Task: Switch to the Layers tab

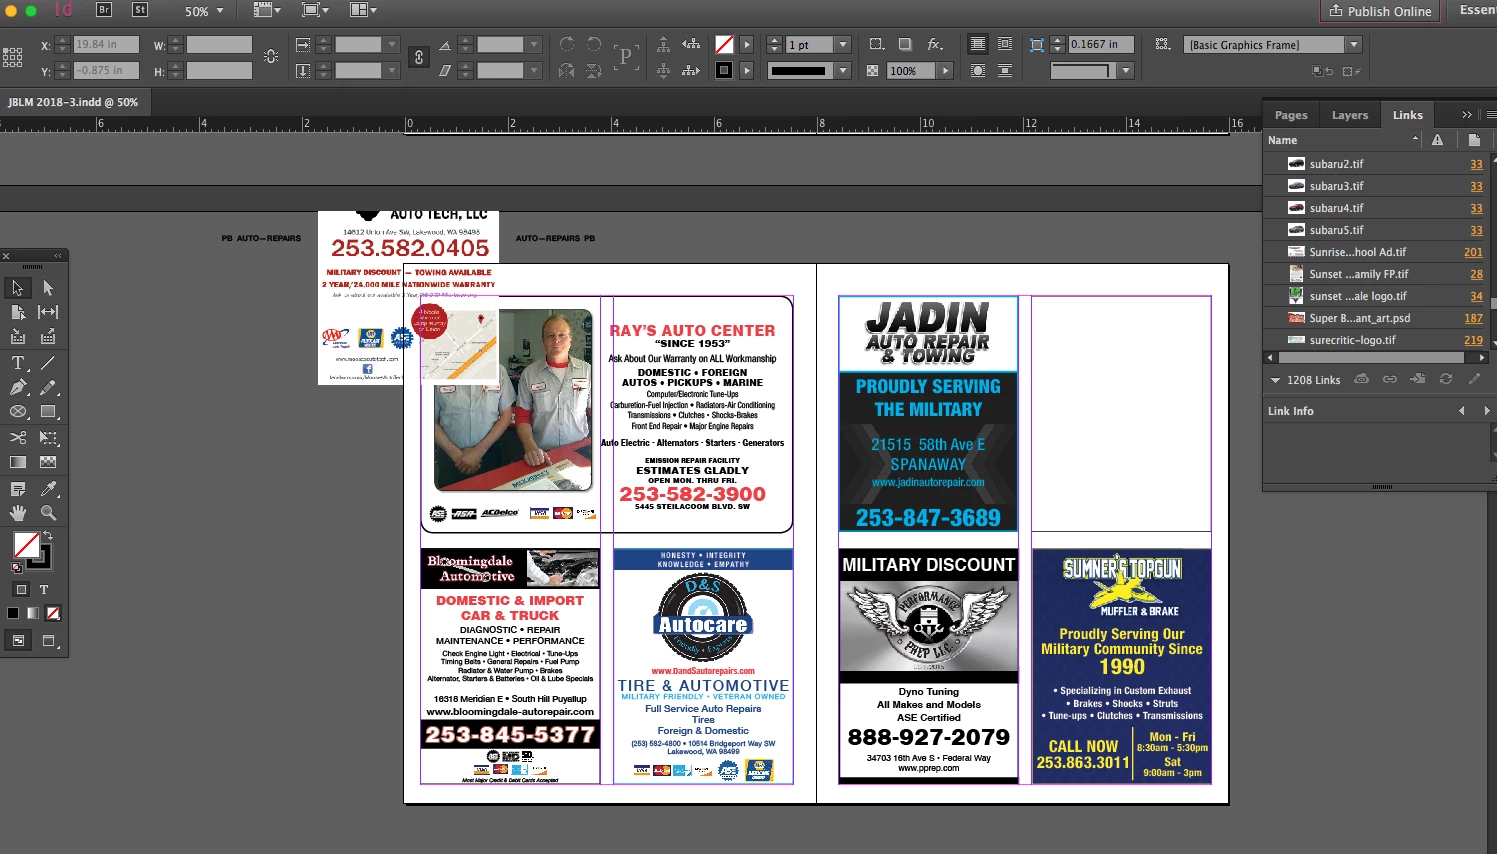Action: (1349, 115)
